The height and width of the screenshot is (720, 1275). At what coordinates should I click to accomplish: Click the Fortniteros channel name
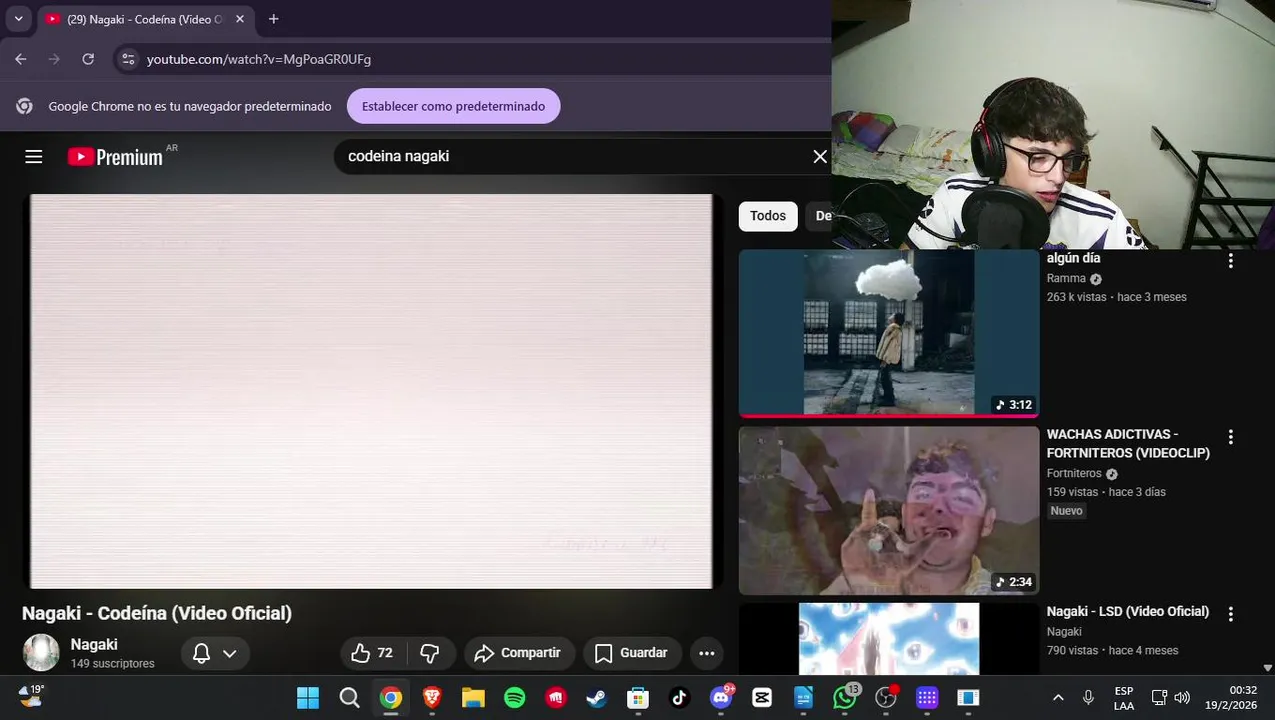(1074, 474)
